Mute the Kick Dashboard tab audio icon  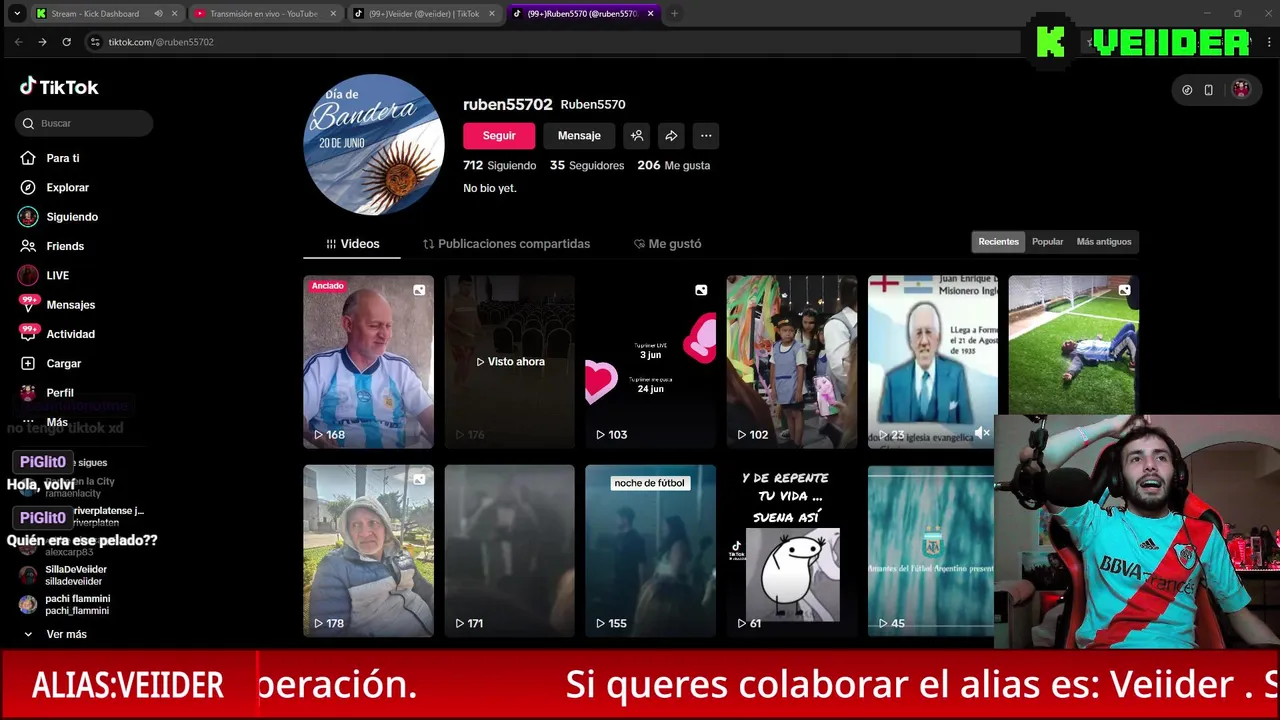[x=158, y=14]
